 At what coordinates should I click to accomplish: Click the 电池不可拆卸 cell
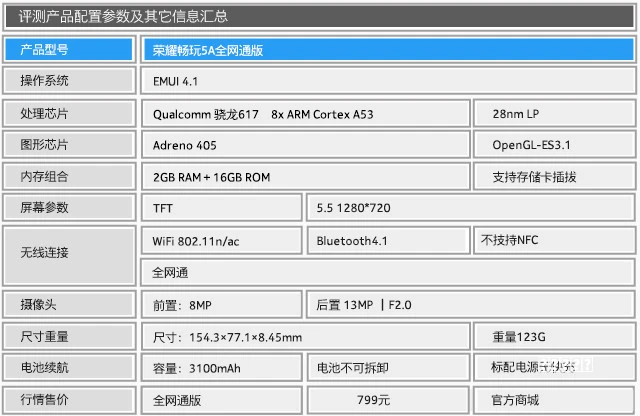[388, 368]
